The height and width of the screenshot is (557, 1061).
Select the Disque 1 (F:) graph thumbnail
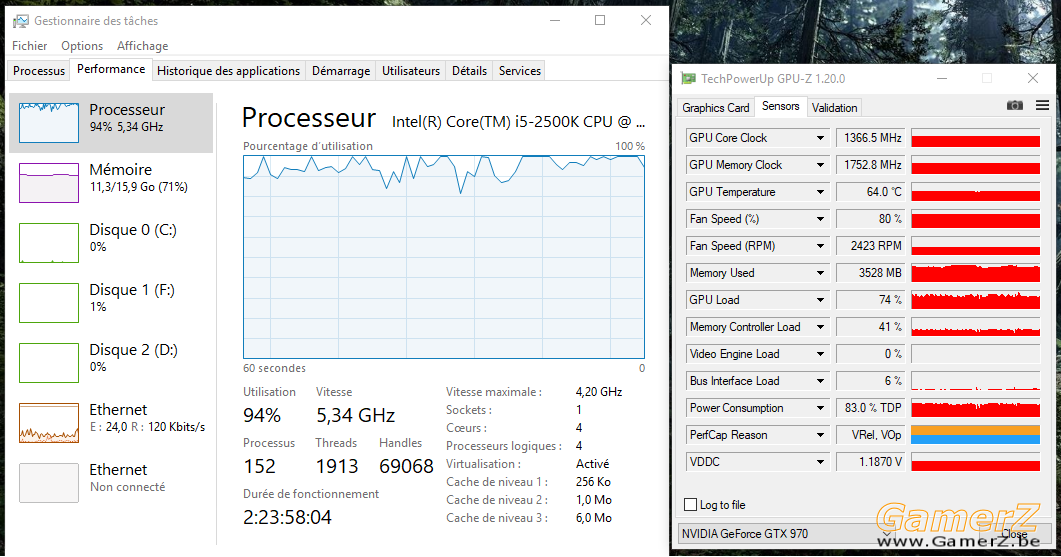[49, 303]
